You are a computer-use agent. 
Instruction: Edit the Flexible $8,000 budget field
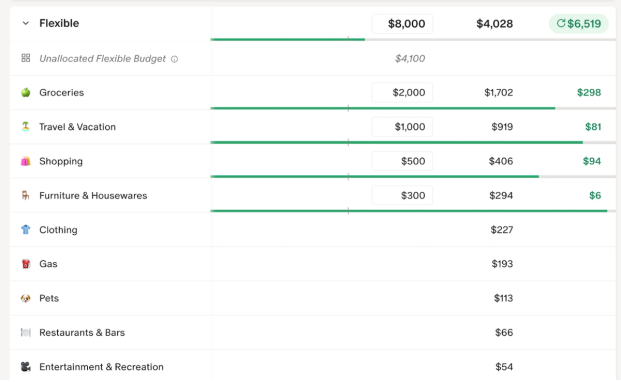[402, 24]
